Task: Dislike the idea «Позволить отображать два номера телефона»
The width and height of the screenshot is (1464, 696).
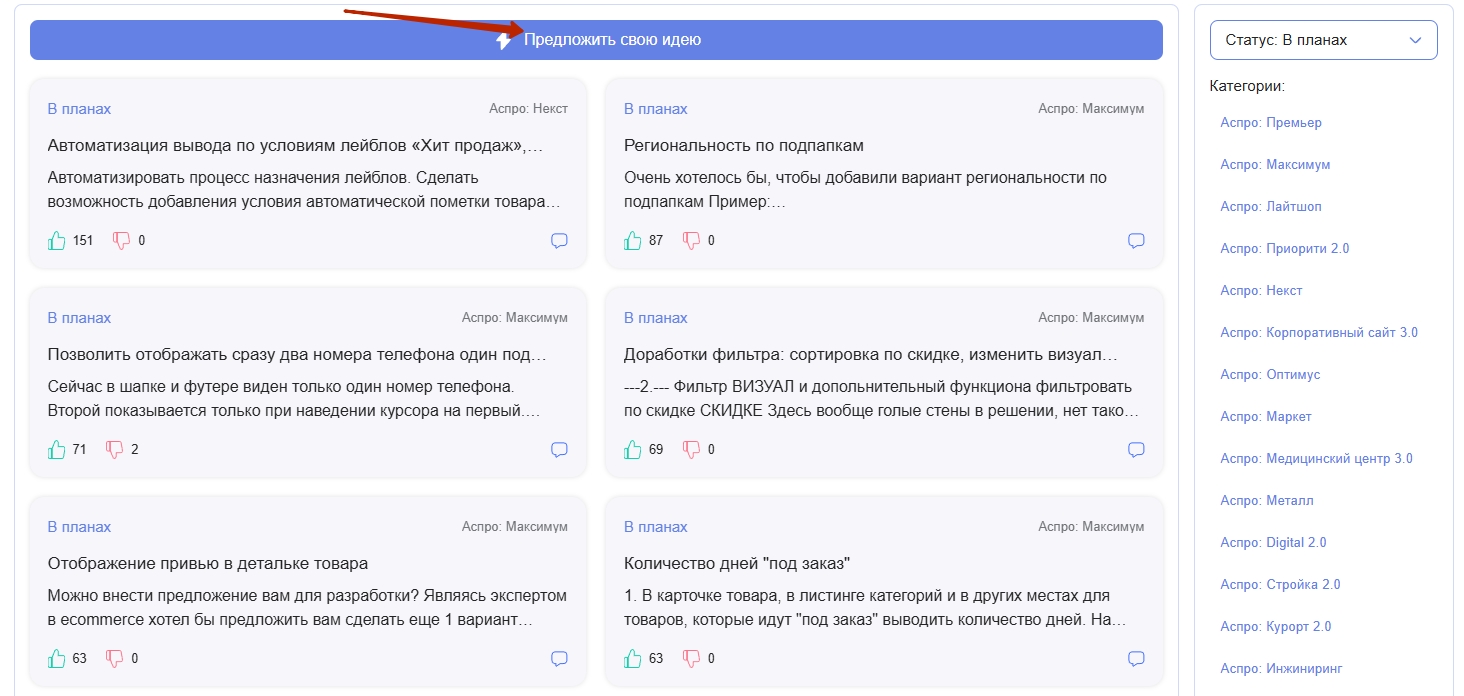Action: (x=114, y=449)
